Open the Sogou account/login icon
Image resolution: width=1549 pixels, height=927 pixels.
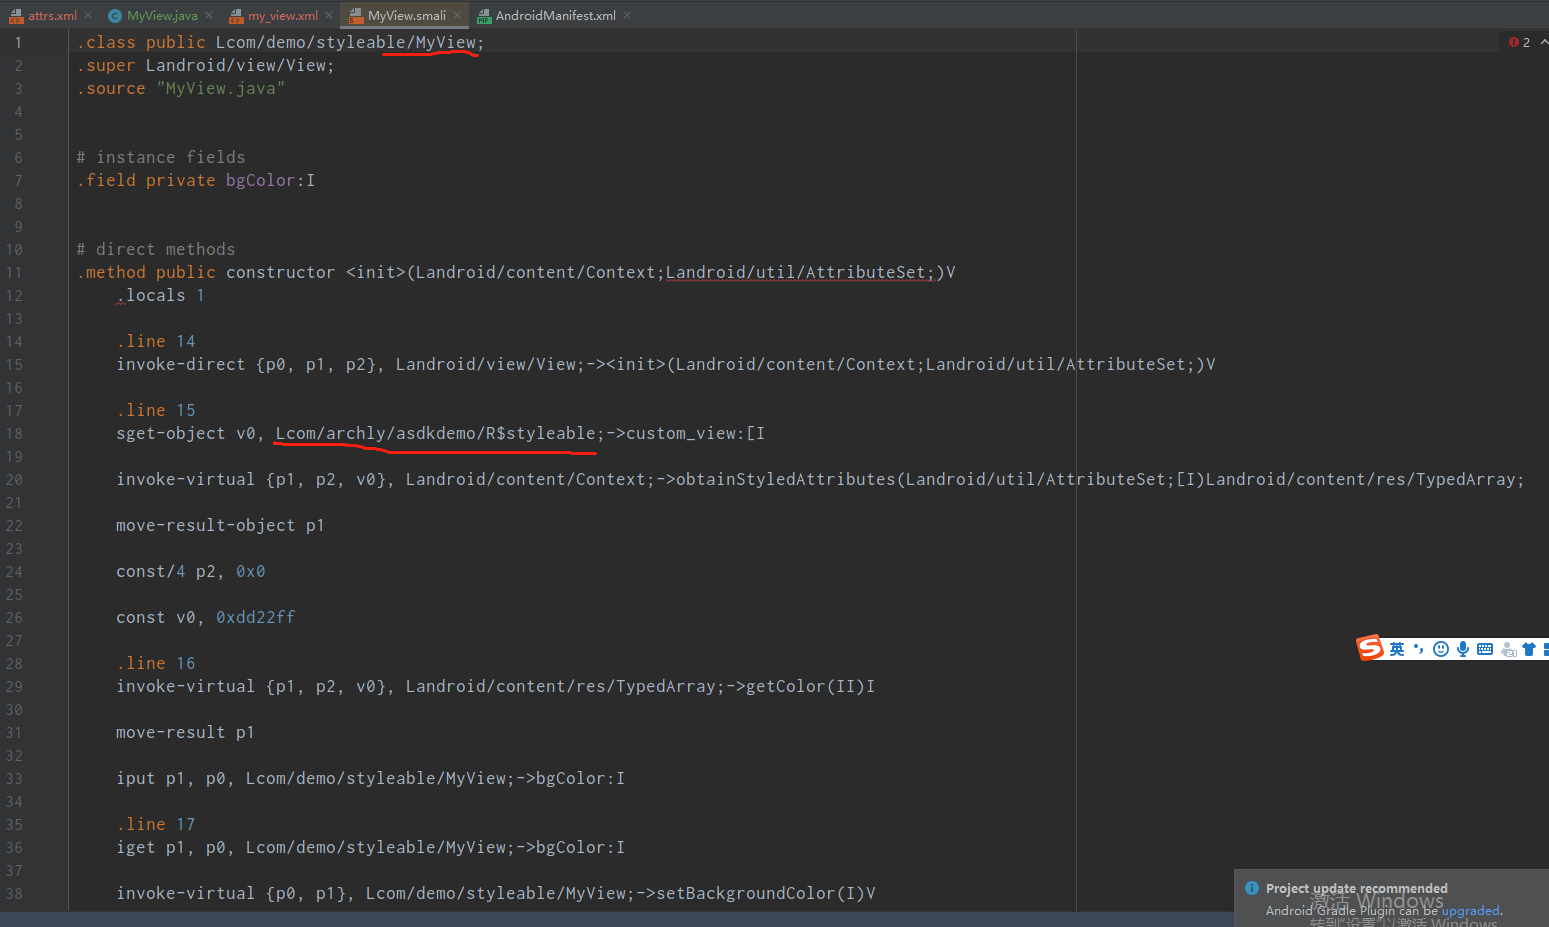(x=1507, y=648)
